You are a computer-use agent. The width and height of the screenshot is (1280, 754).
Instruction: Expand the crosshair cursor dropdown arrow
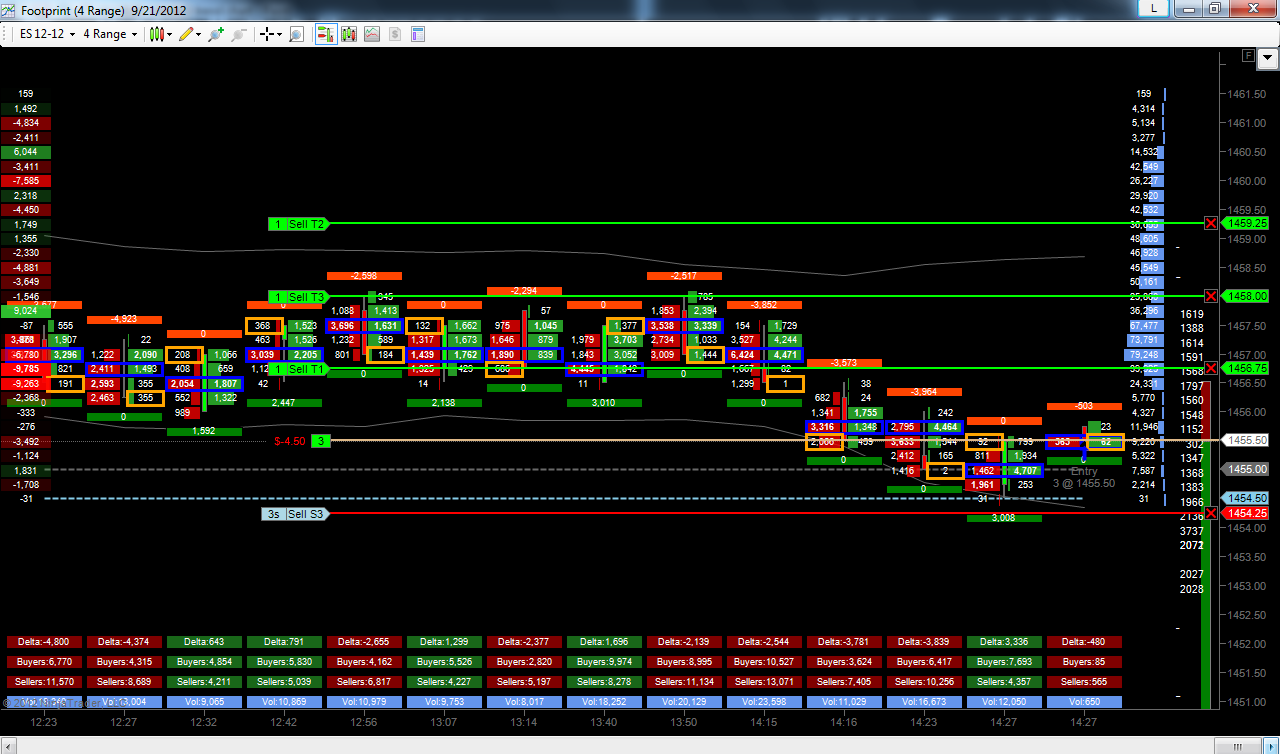coord(280,34)
